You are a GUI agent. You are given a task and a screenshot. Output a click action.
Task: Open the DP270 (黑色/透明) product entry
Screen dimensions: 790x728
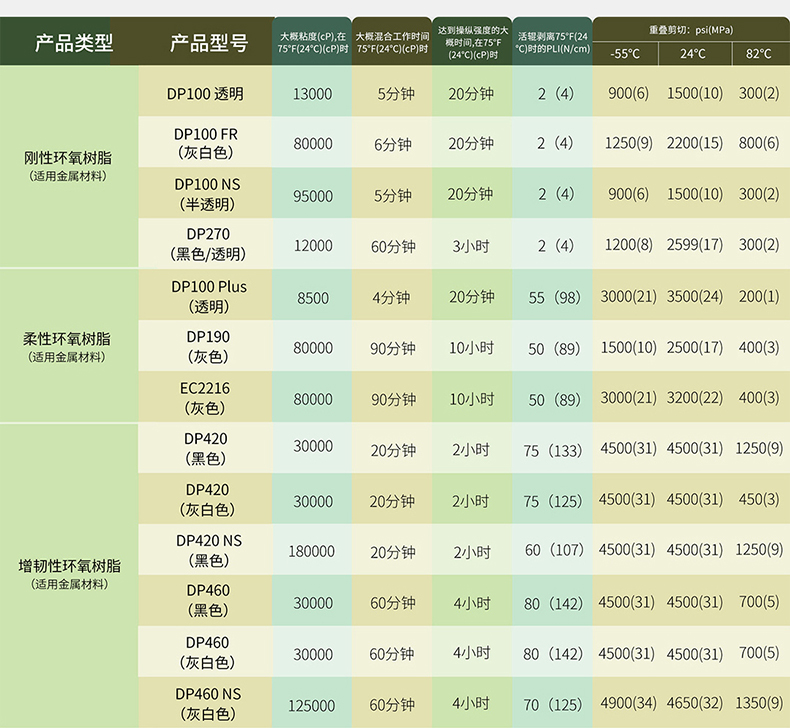coord(207,244)
